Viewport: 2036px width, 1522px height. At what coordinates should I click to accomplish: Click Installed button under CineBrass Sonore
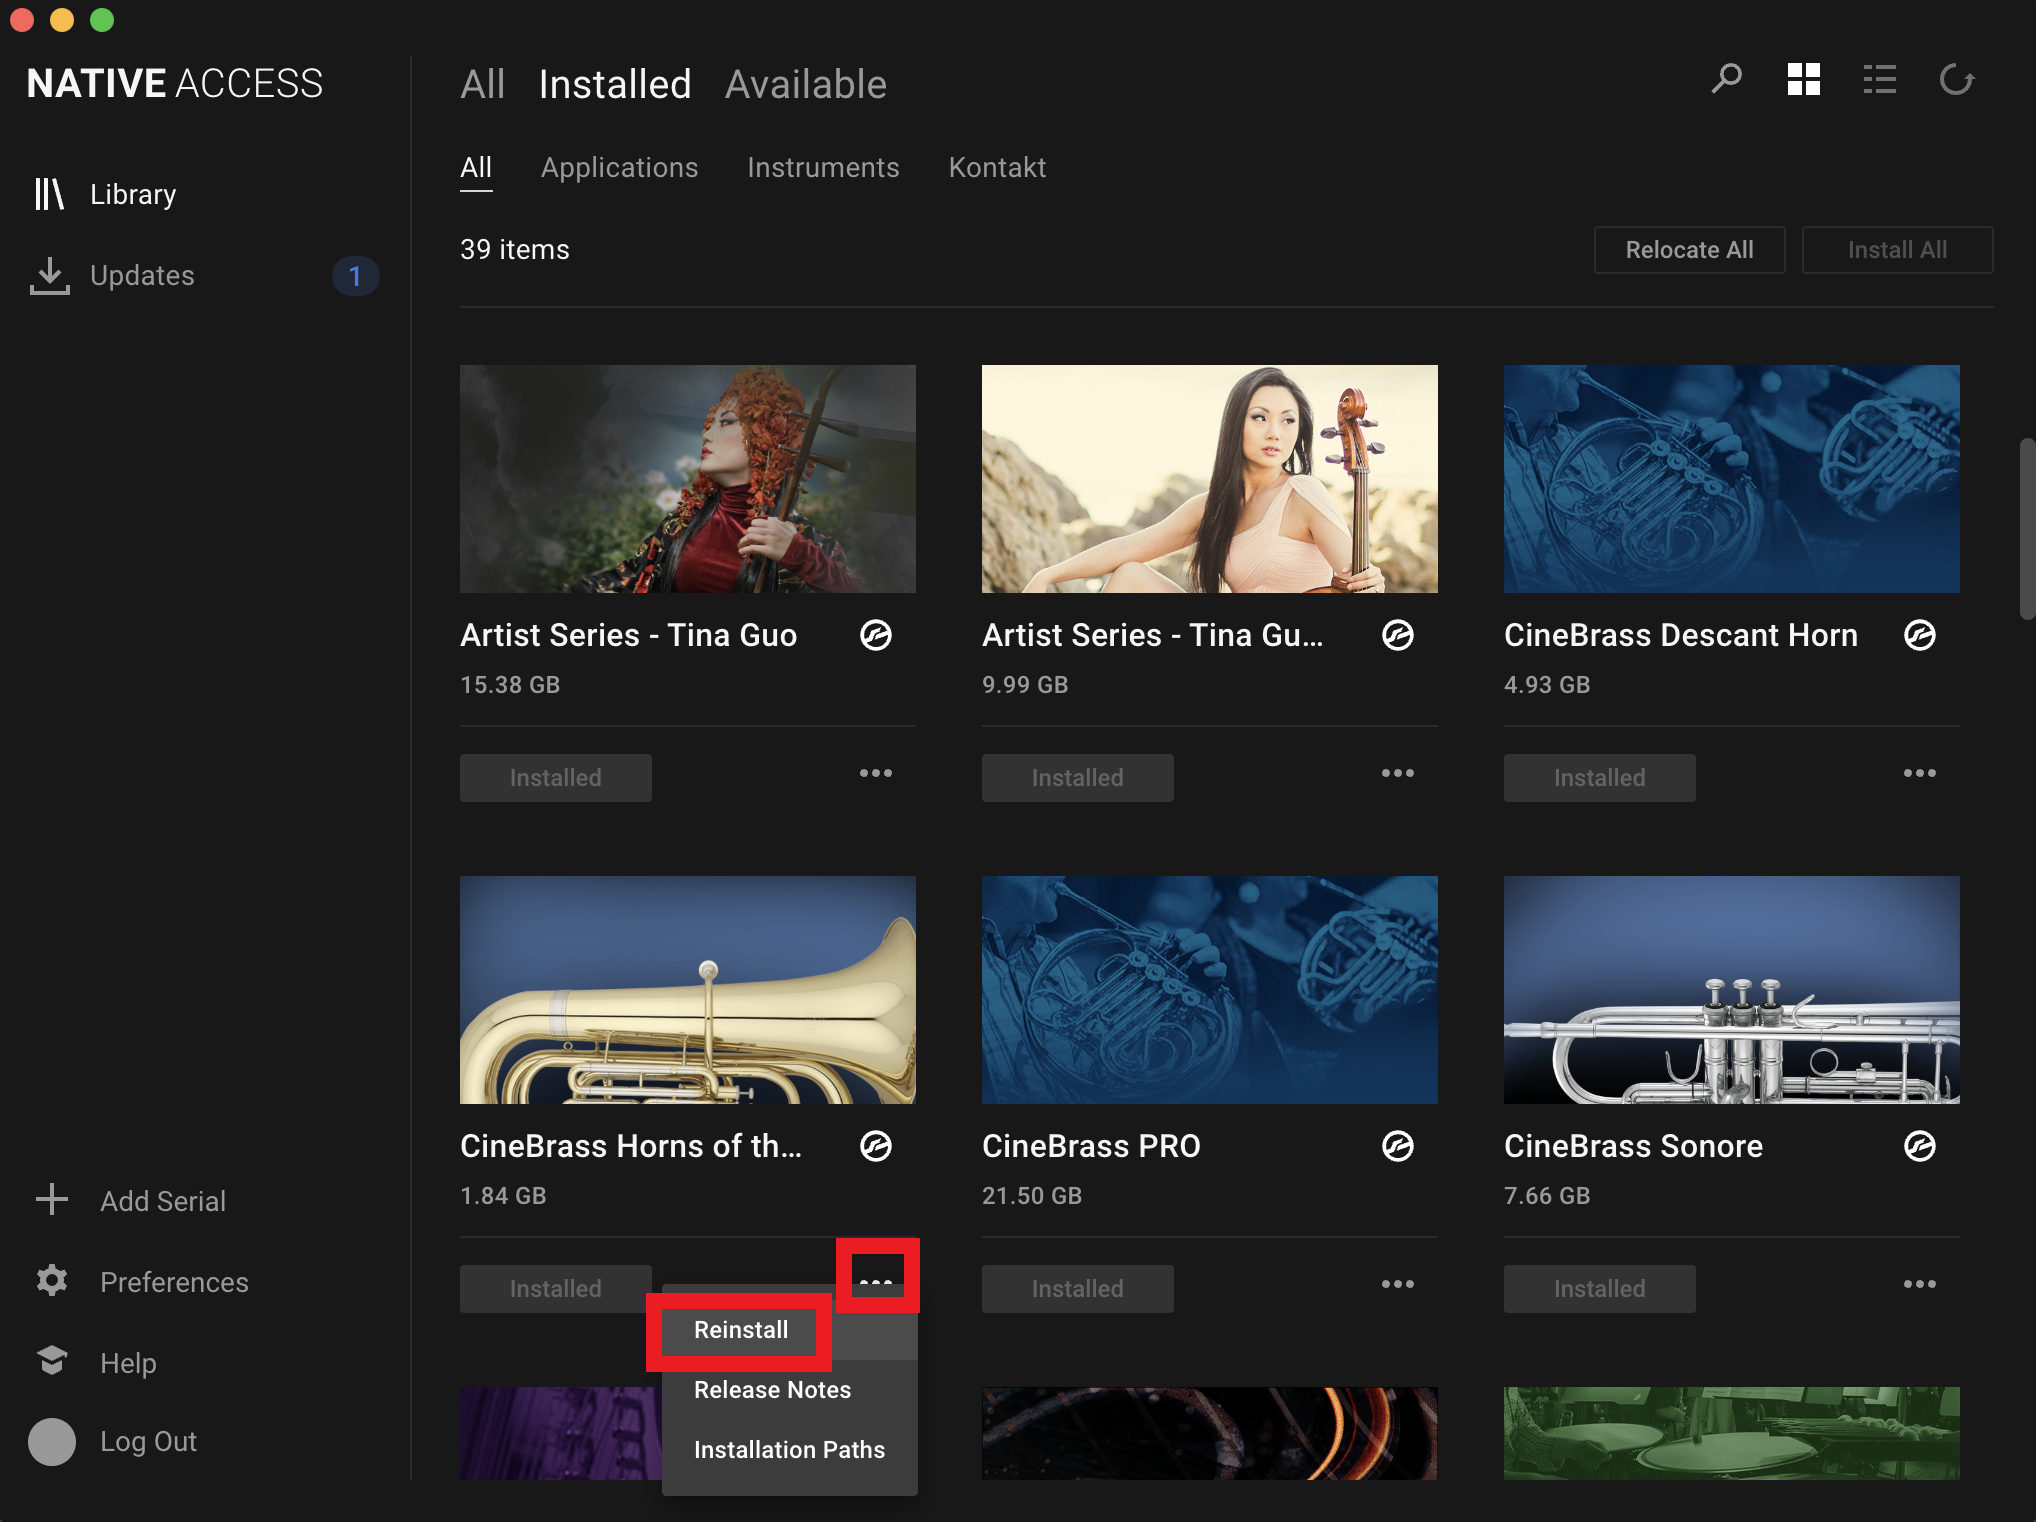coord(1600,1289)
